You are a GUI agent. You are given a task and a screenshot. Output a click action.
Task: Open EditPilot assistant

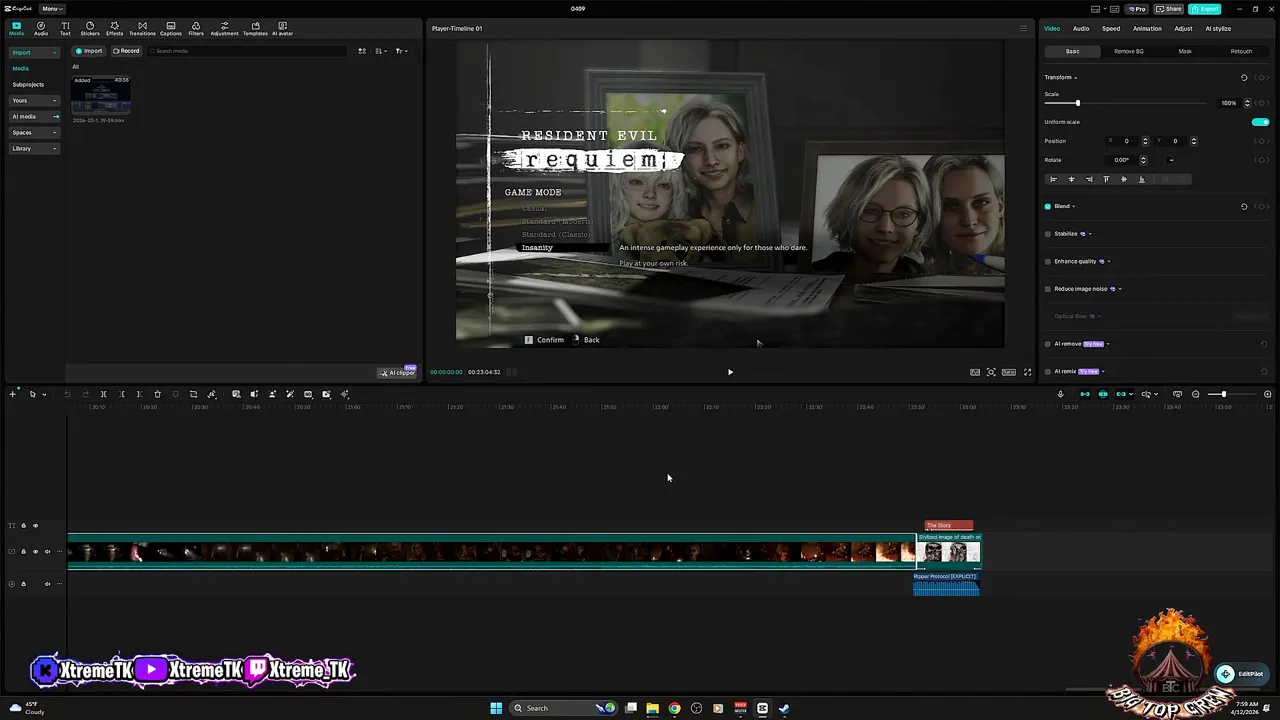point(1240,674)
